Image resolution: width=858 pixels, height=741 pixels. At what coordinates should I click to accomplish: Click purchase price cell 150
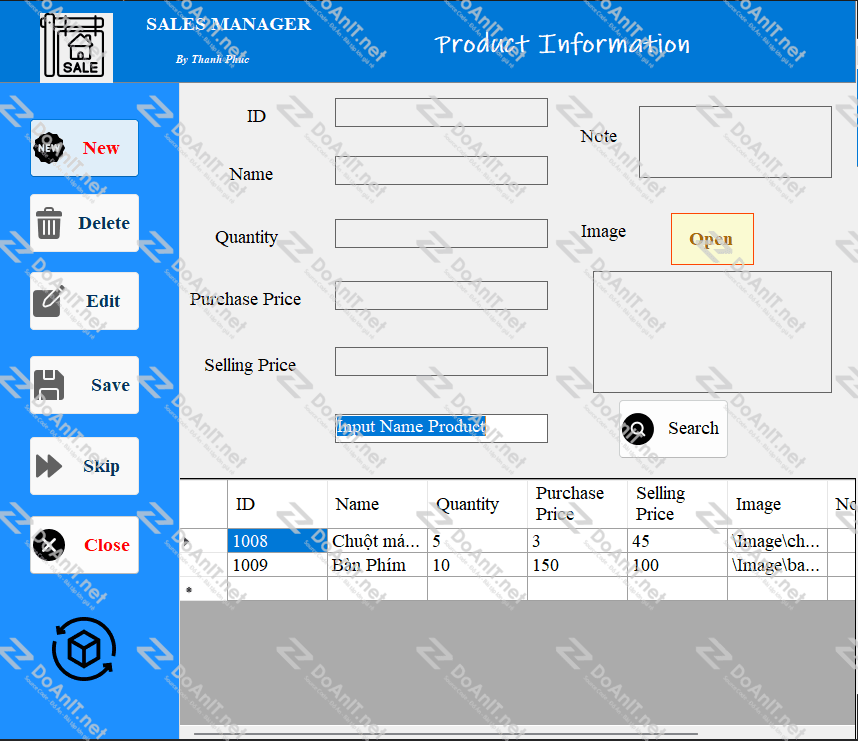pos(577,565)
